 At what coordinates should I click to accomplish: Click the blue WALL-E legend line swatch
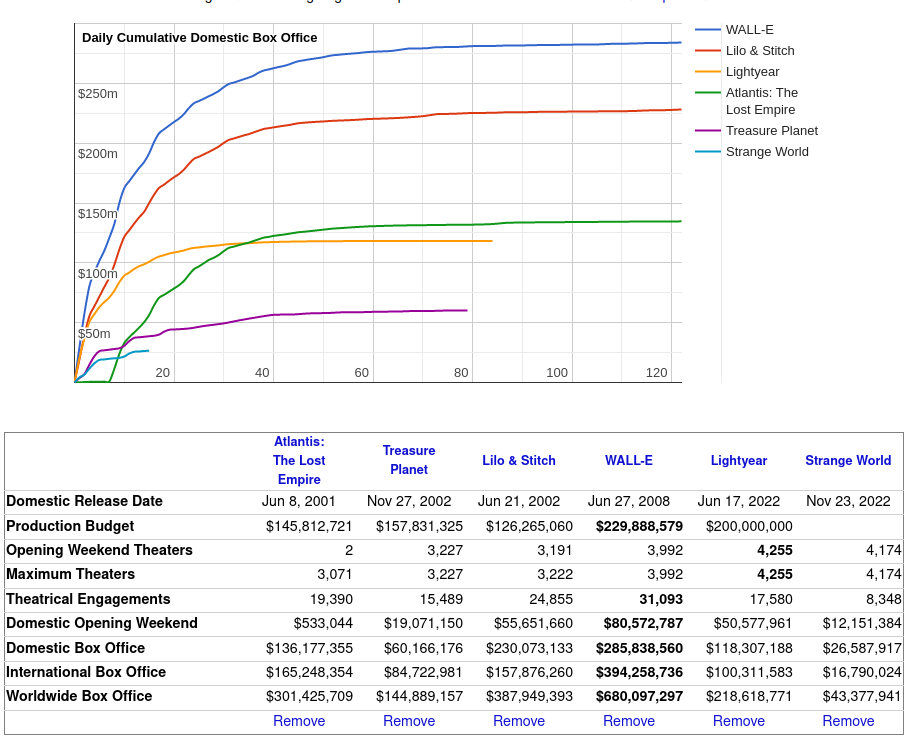click(708, 30)
